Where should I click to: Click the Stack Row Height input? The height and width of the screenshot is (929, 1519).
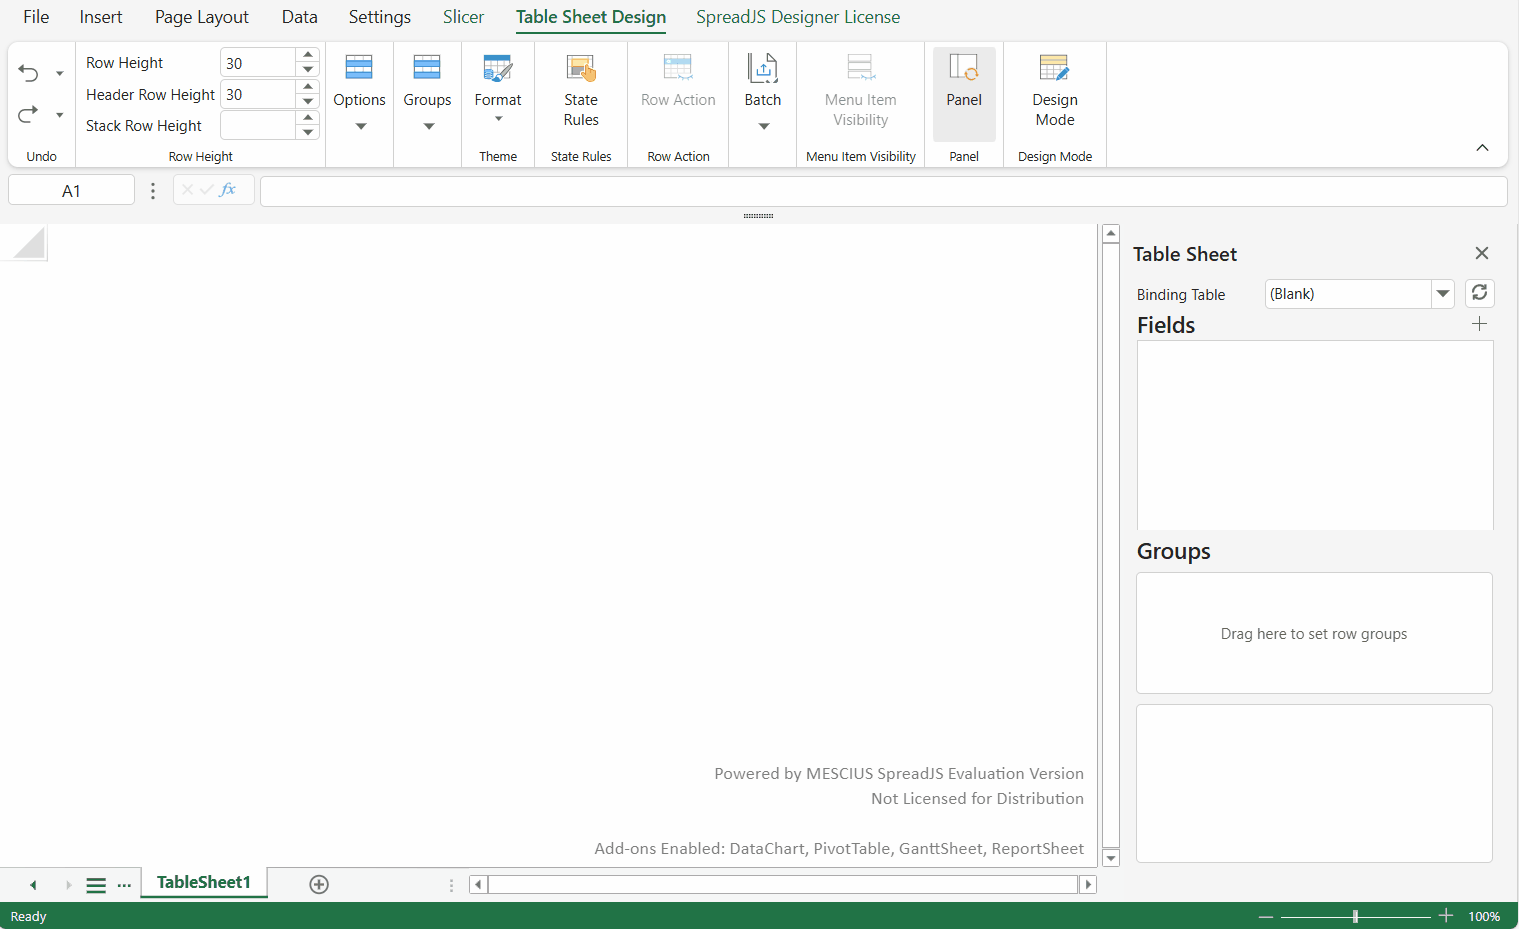pyautogui.click(x=258, y=125)
